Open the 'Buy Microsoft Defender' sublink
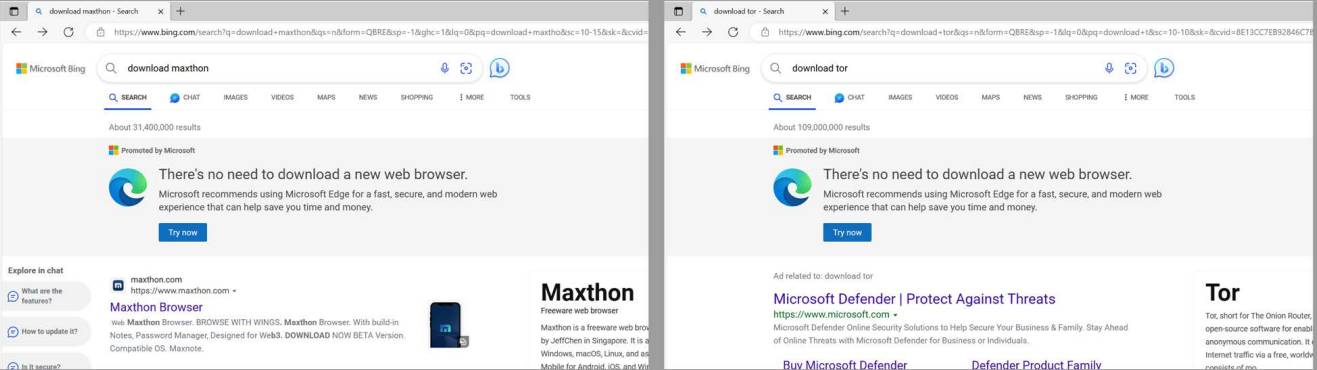Viewport: 1317px width, 370px height. pos(845,364)
